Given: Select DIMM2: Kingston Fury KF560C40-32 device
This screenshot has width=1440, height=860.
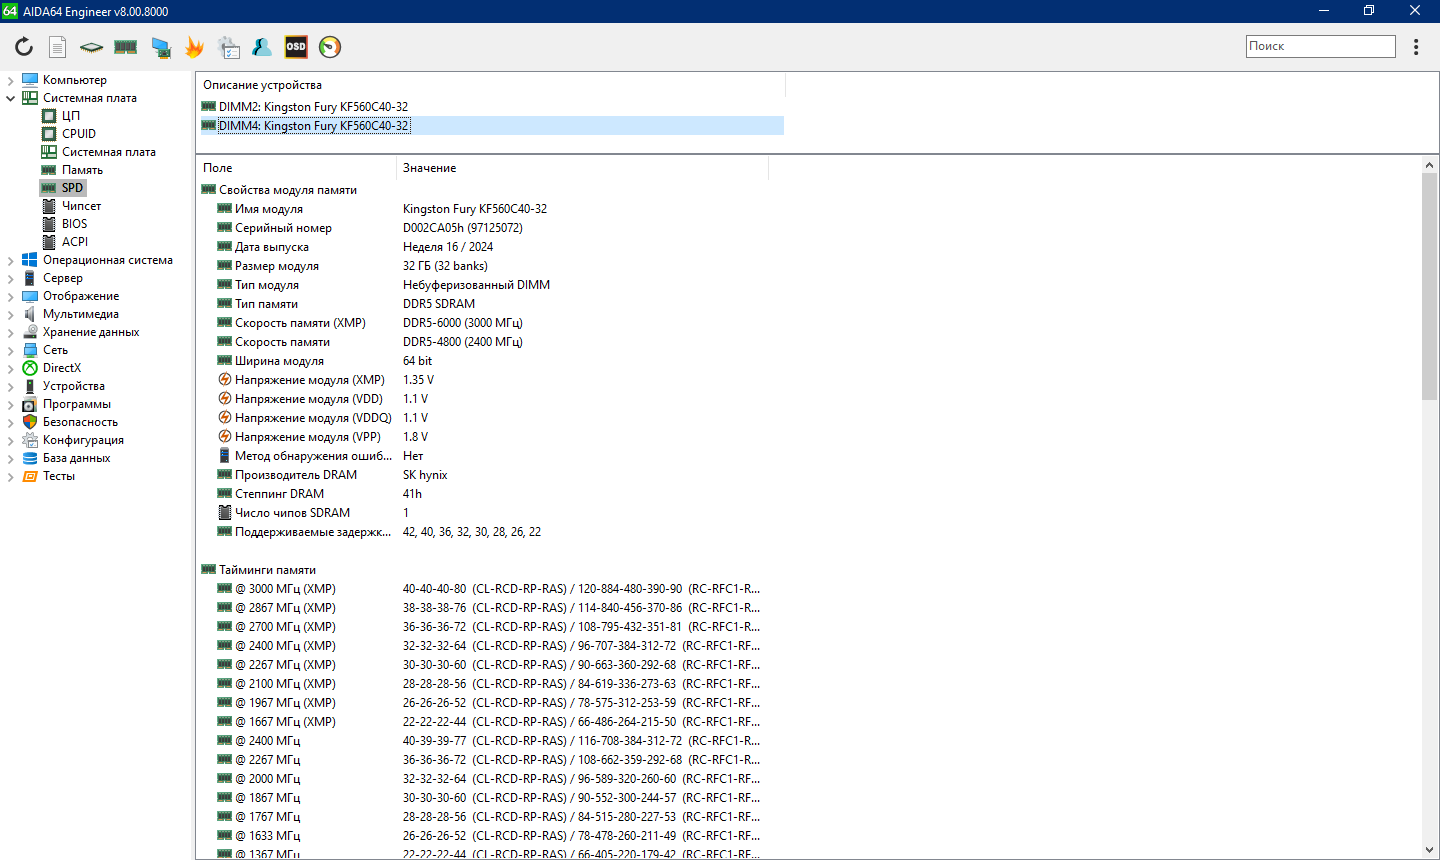Looking at the screenshot, I should [x=313, y=107].
